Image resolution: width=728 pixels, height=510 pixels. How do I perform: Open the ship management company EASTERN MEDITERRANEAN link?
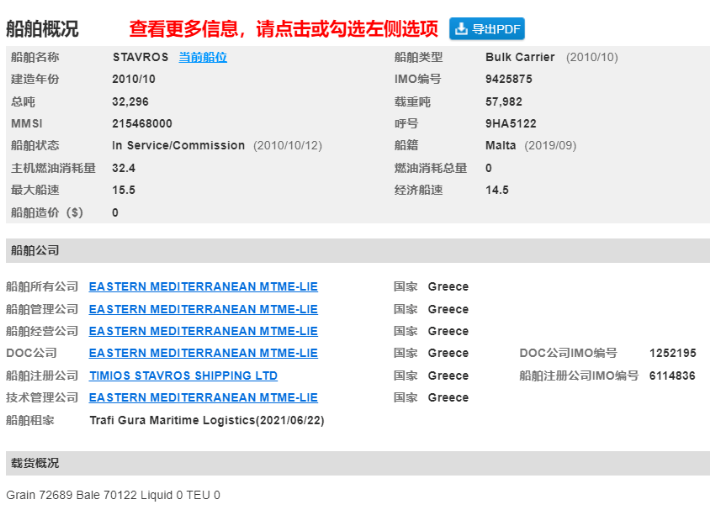203,309
